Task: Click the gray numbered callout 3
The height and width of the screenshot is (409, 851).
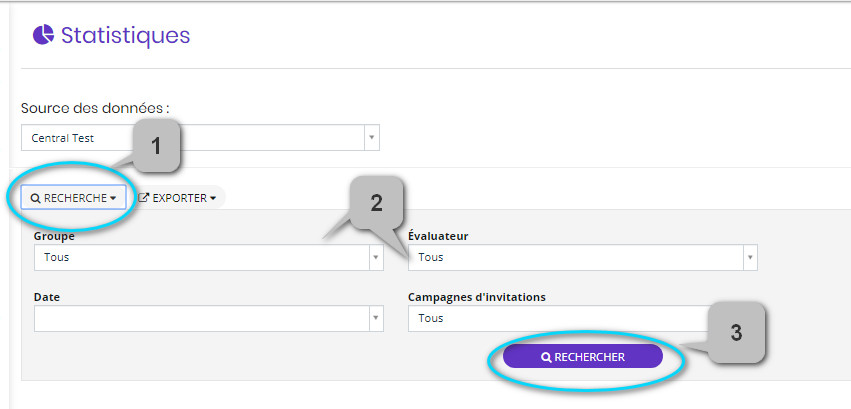Action: coord(736,333)
